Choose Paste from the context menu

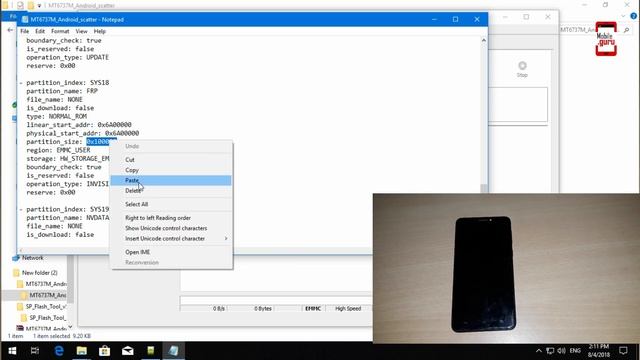[171, 180]
